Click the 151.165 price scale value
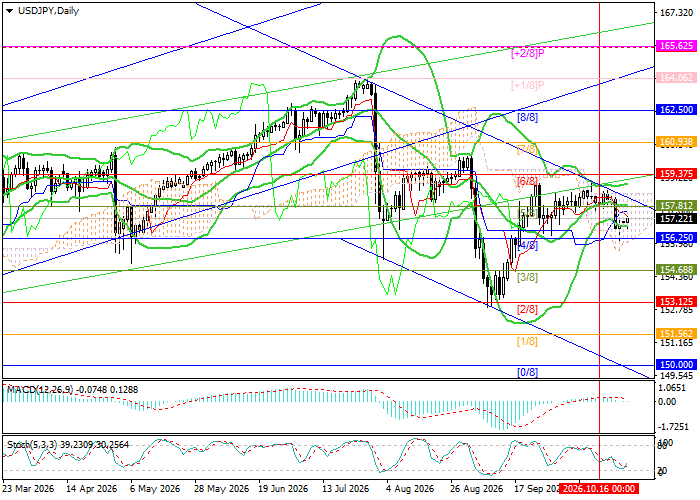This screenshot has width=700, height=500. coord(676,342)
